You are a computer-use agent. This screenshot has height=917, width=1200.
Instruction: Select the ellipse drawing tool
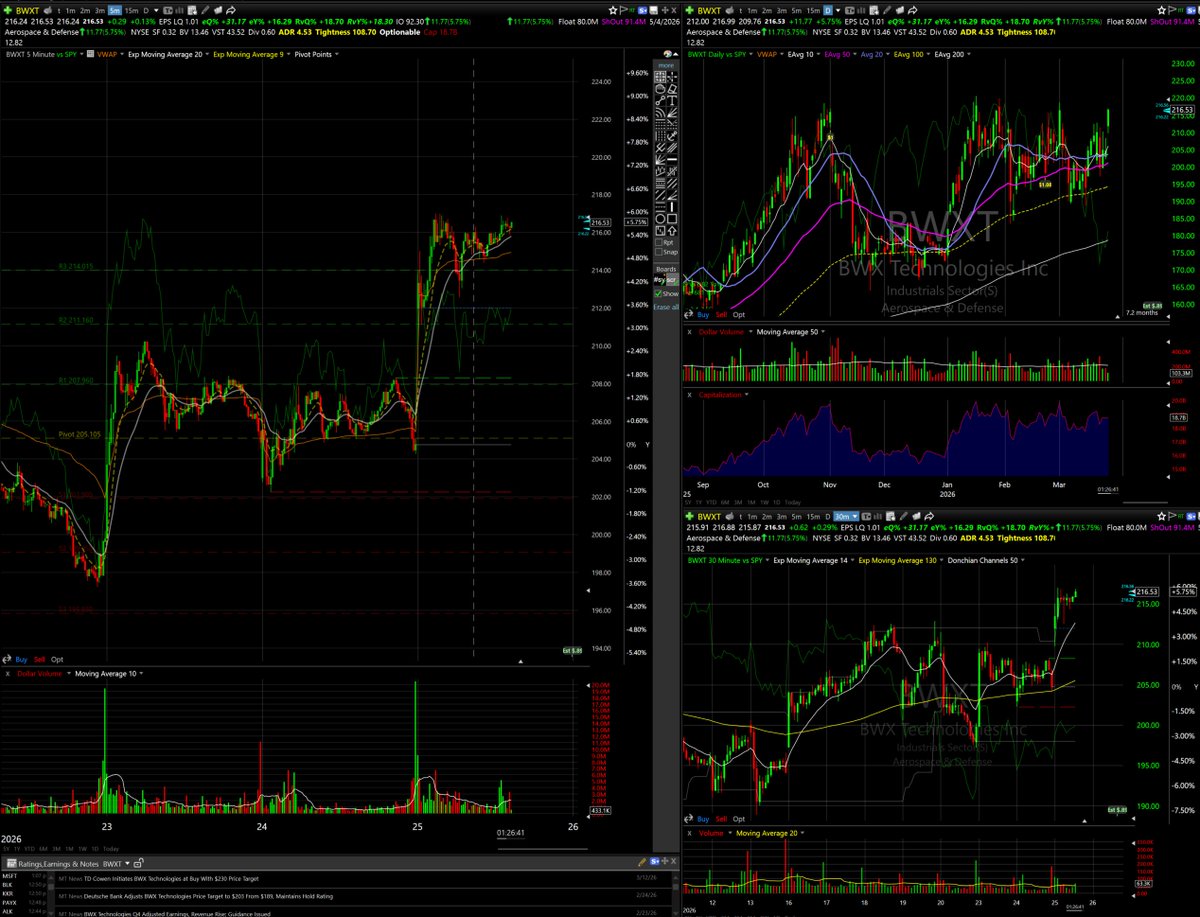coord(660,219)
